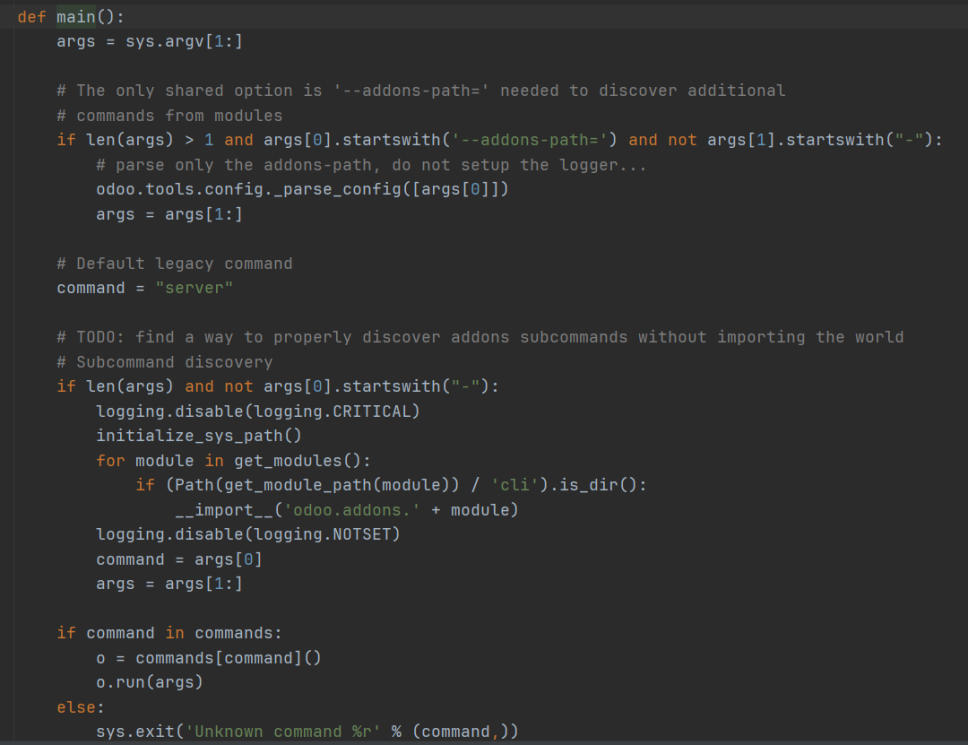Click the 'if (Path(get_module_path(module))' line
Image resolution: width=968 pixels, height=745 pixels.
click(391, 485)
